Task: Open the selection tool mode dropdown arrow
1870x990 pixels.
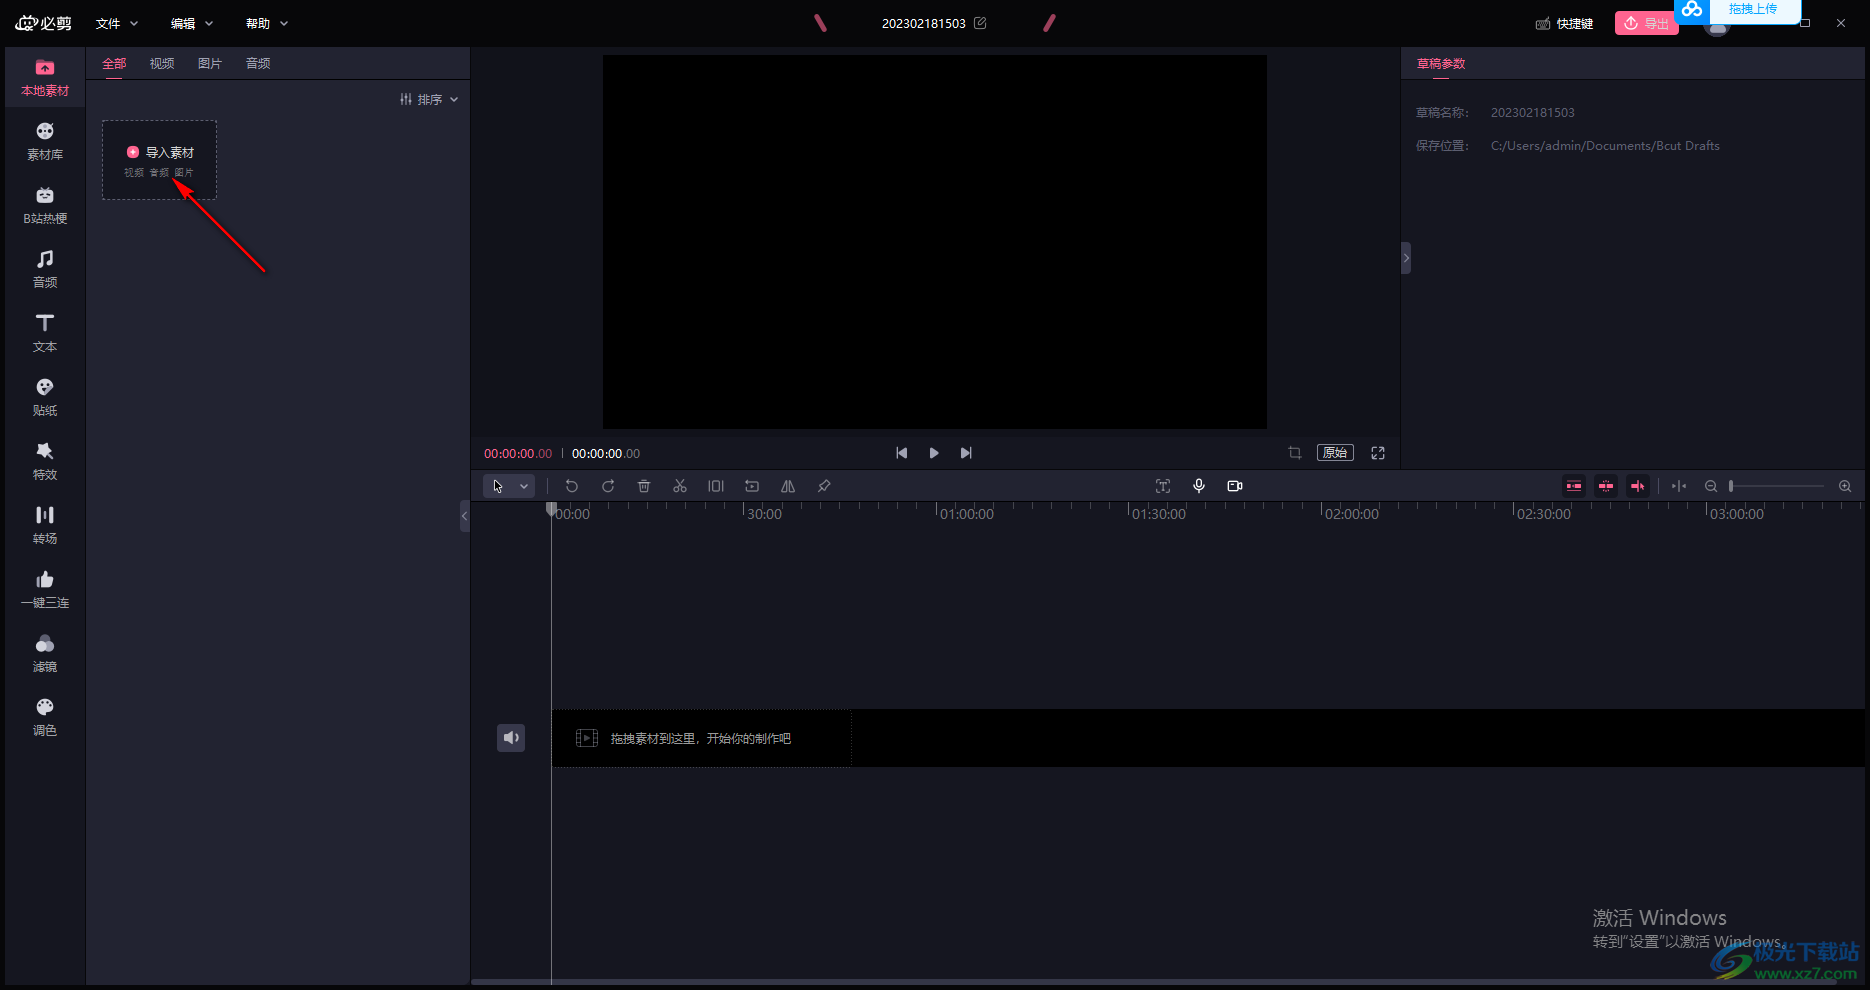Action: tap(524, 486)
